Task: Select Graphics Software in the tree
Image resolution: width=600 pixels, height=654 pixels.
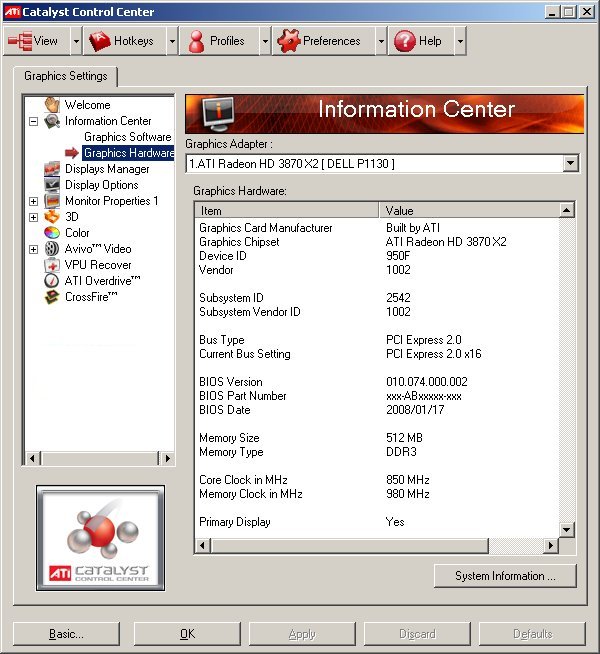Action: click(128, 137)
